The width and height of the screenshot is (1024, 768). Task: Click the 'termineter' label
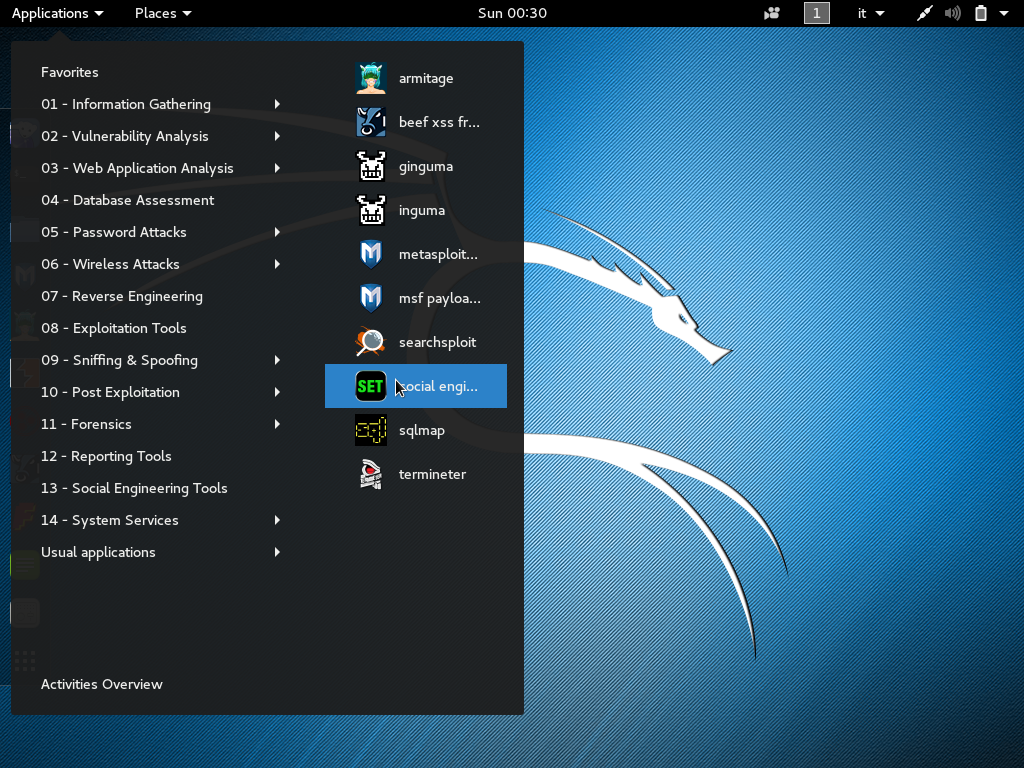(432, 474)
